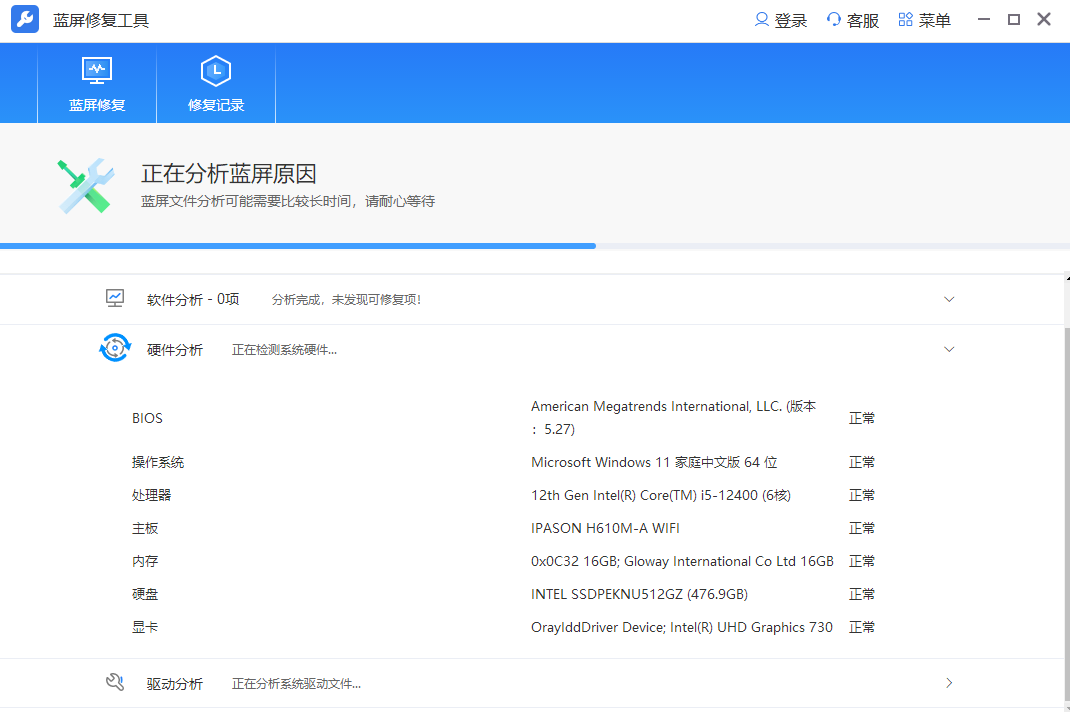Minimize the 蓝屏修复工具 window
1070x712 pixels.
tap(983, 19)
